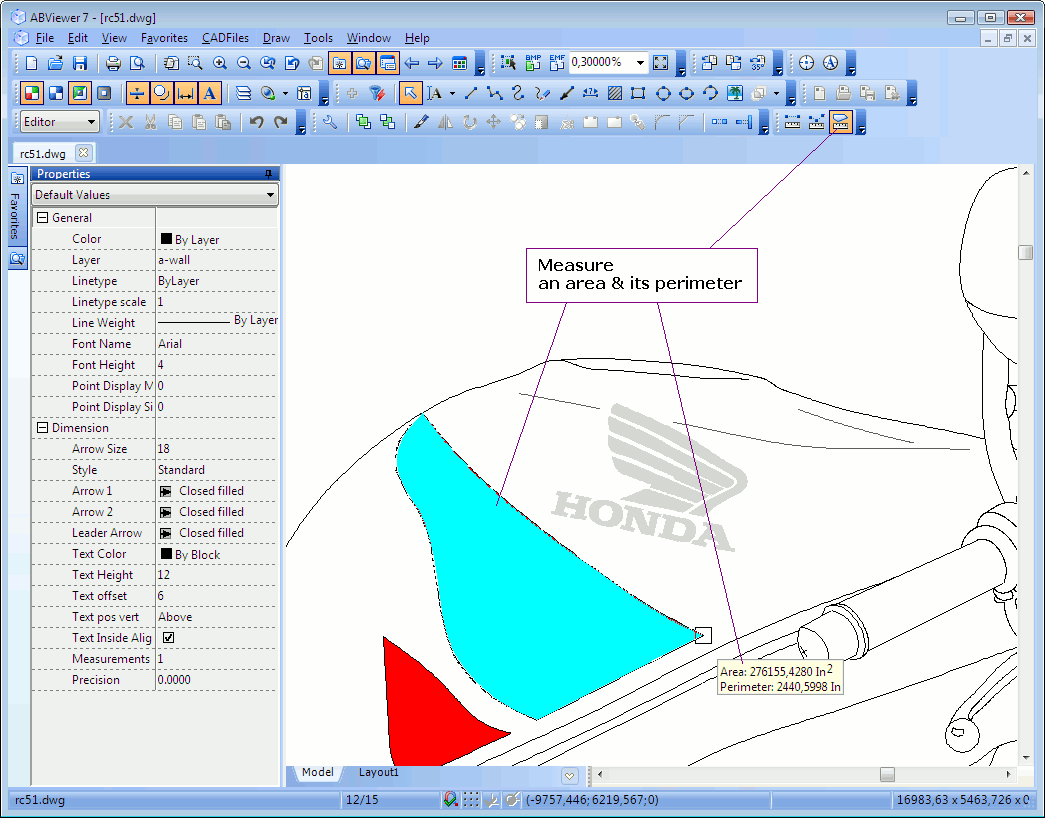Select the Zoom window magnifier tool
1045x818 pixels.
[x=195, y=63]
